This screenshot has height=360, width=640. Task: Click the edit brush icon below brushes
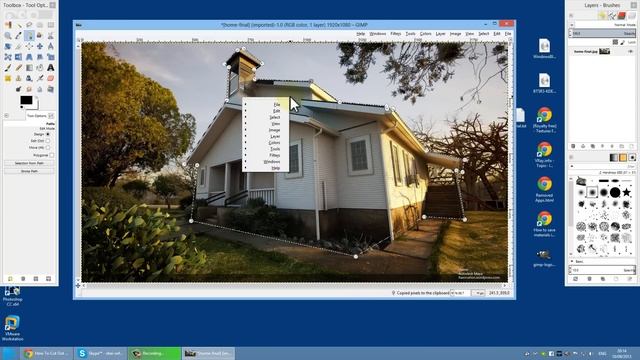630,279
